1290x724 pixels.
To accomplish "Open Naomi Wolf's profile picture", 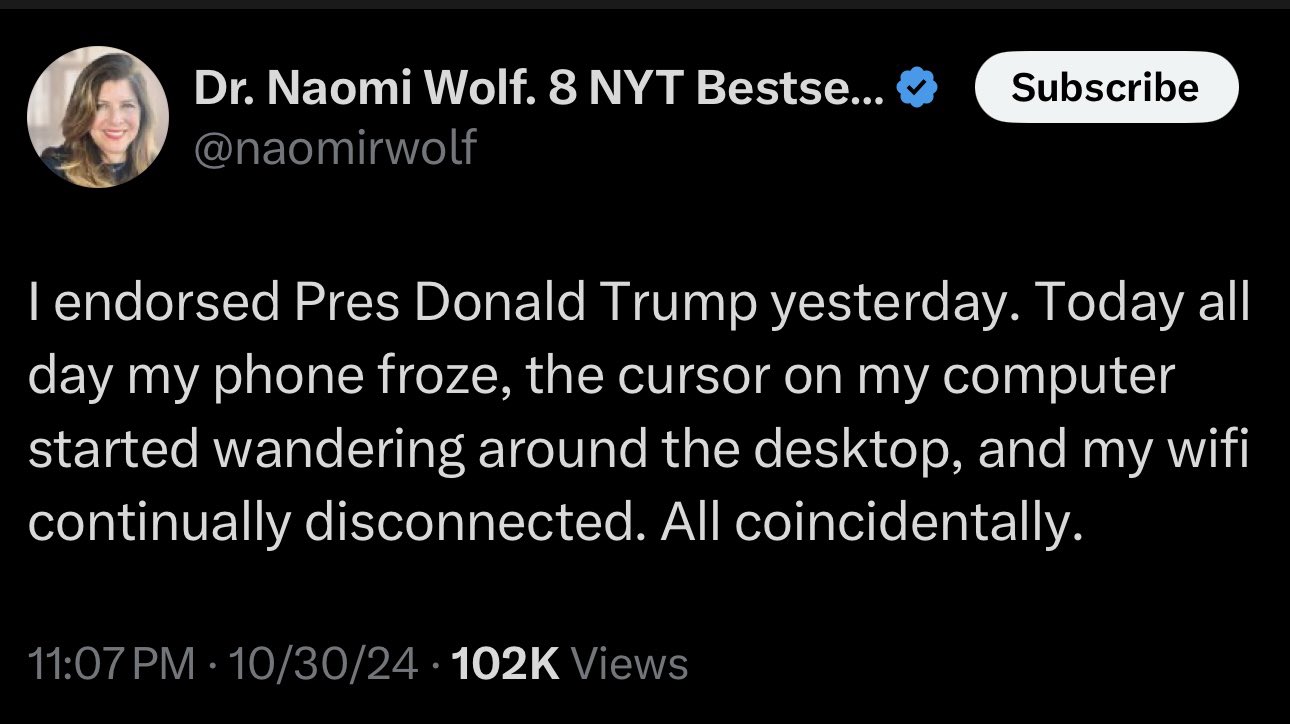I will pos(97,117).
